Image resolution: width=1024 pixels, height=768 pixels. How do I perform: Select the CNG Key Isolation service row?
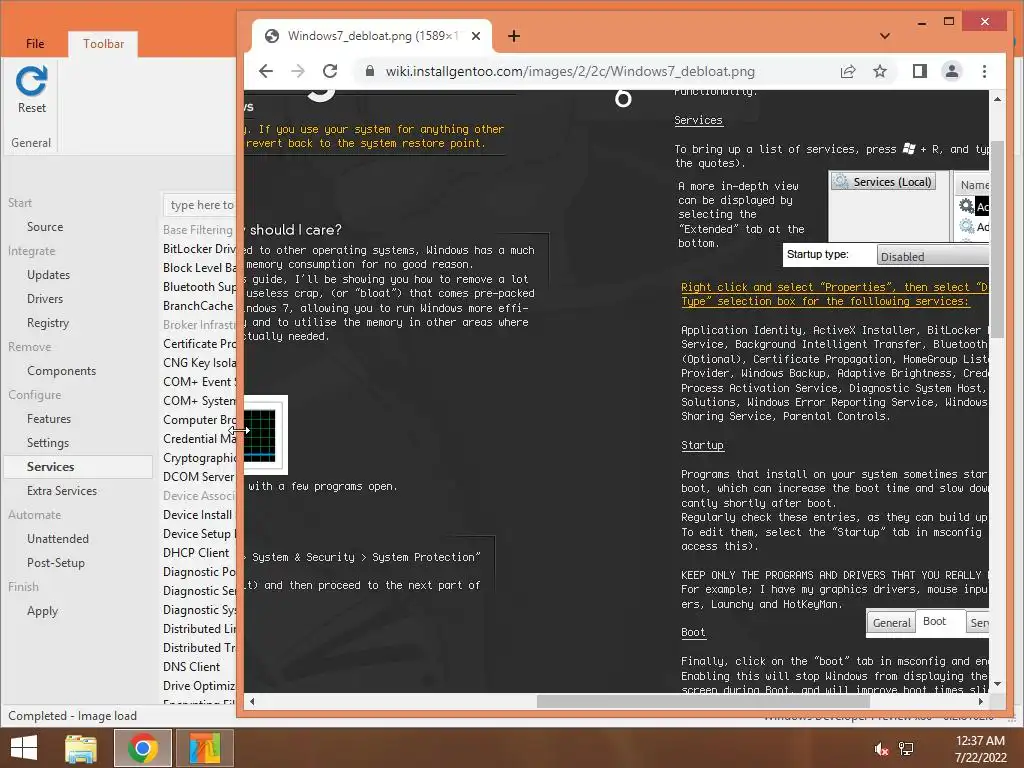pyautogui.click(x=199, y=362)
